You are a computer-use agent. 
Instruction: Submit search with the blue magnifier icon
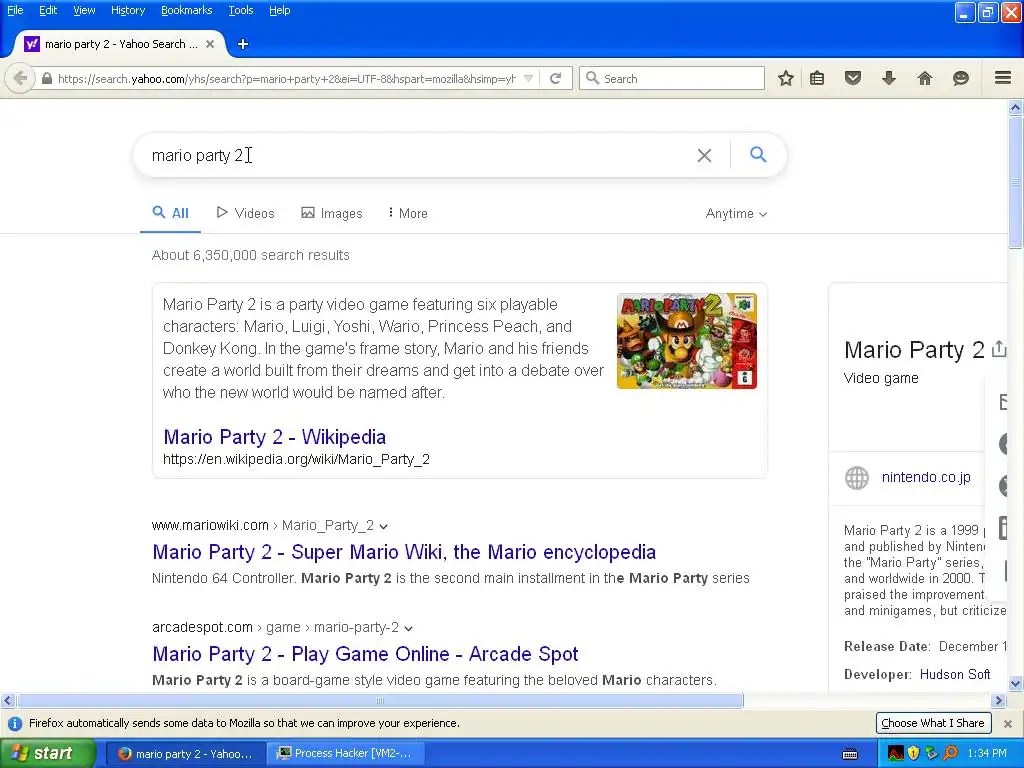point(758,154)
